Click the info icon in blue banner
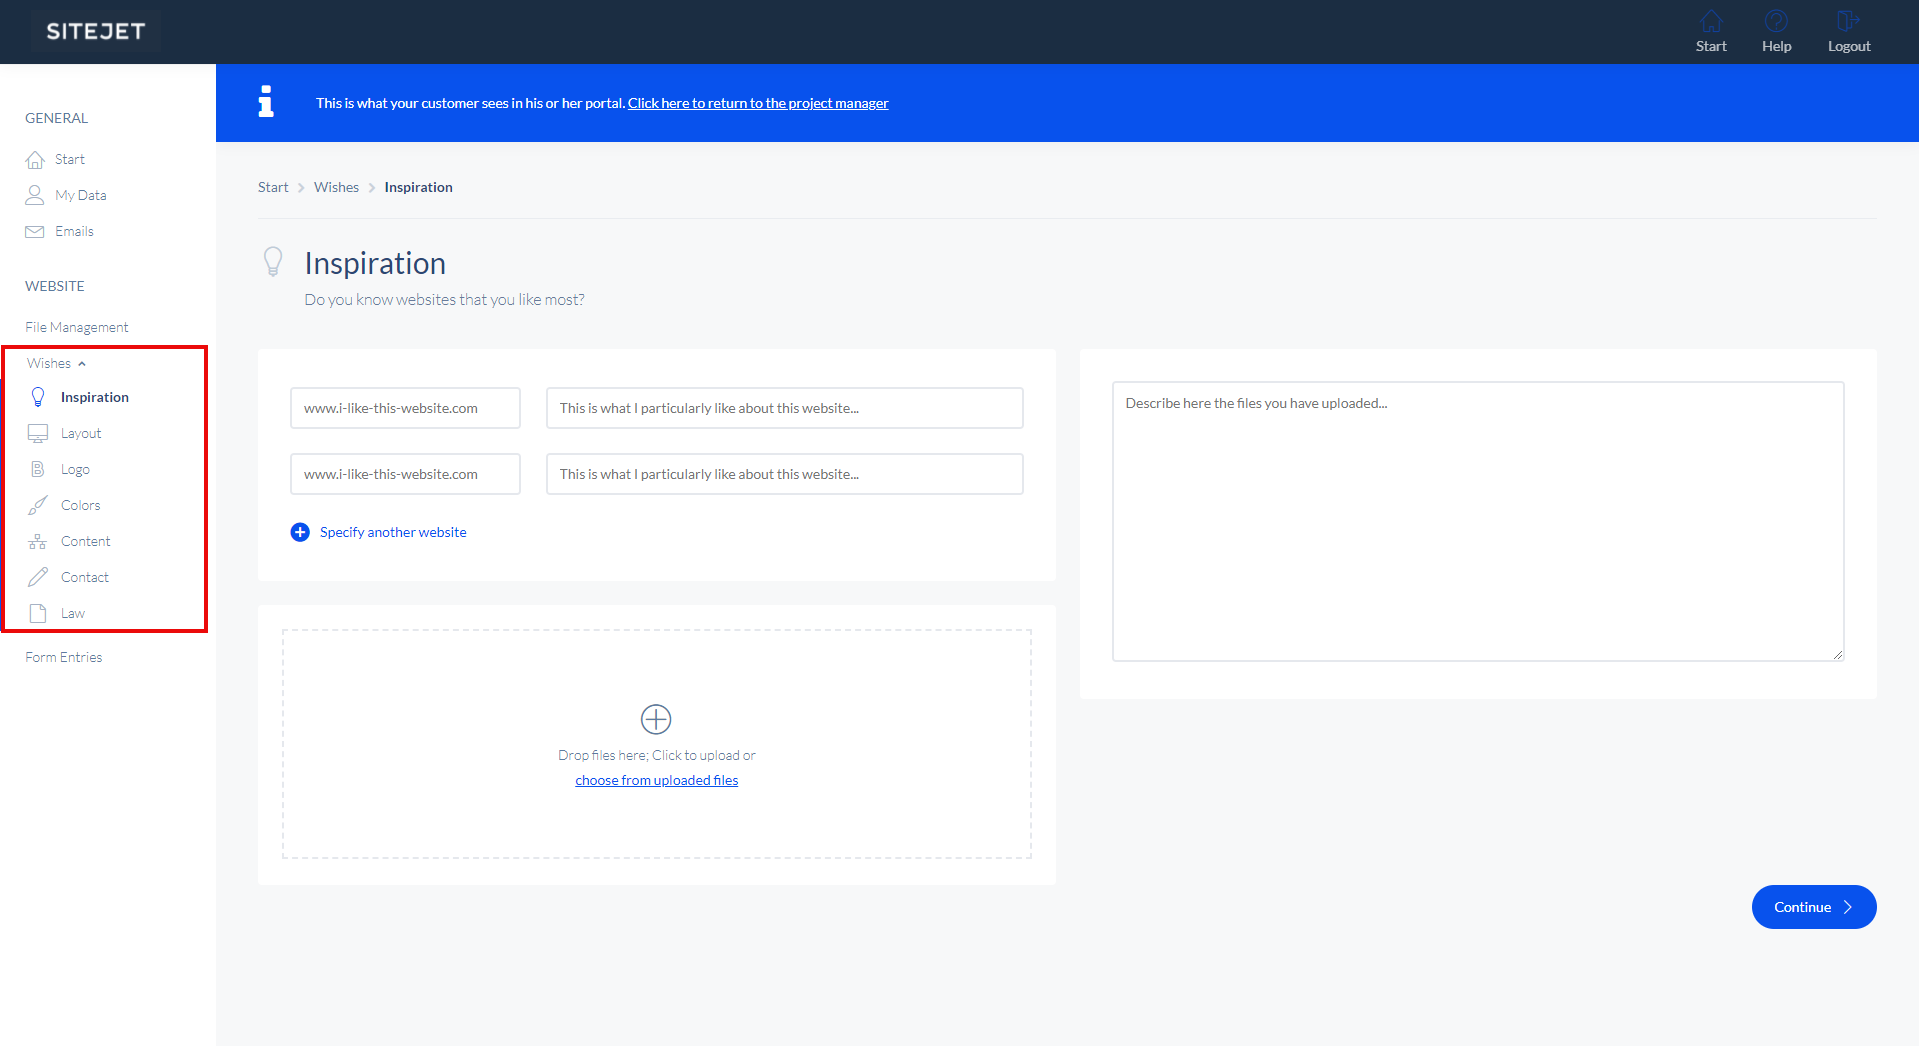Viewport: 1919px width, 1046px height. click(x=266, y=101)
